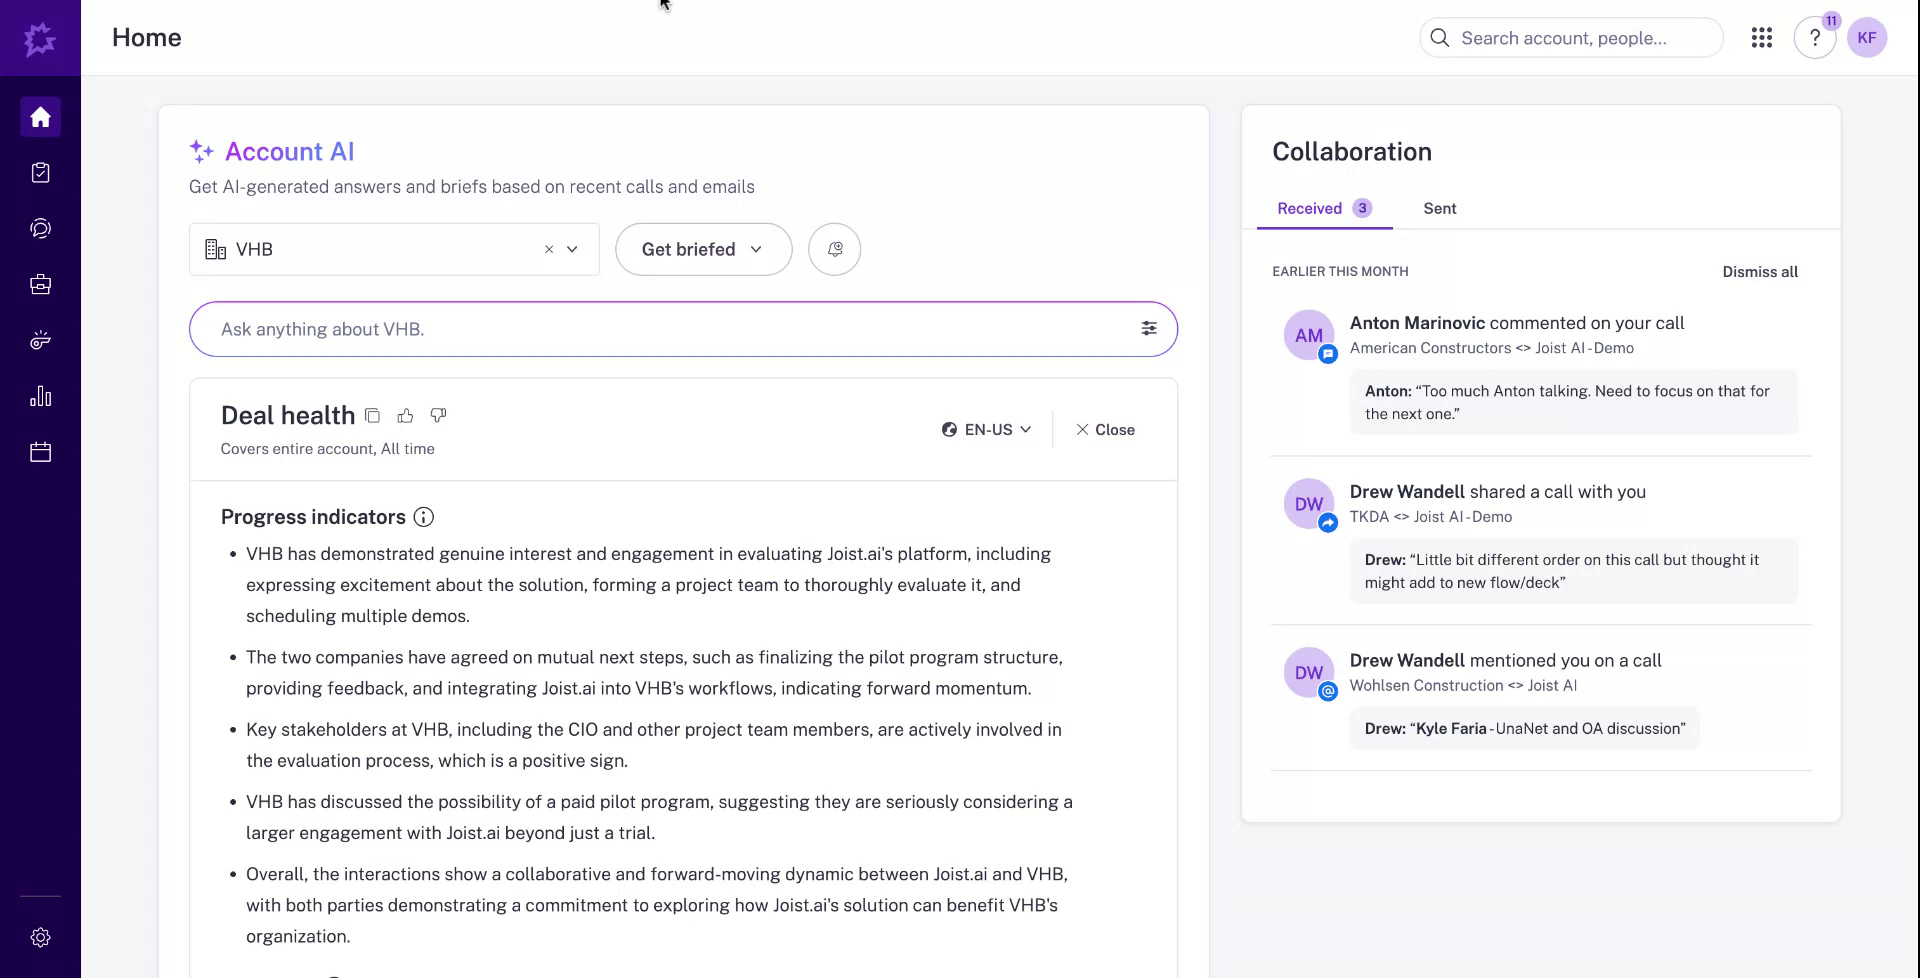Click the notification bell beside Get briefed
This screenshot has width=1920, height=978.
[835, 249]
